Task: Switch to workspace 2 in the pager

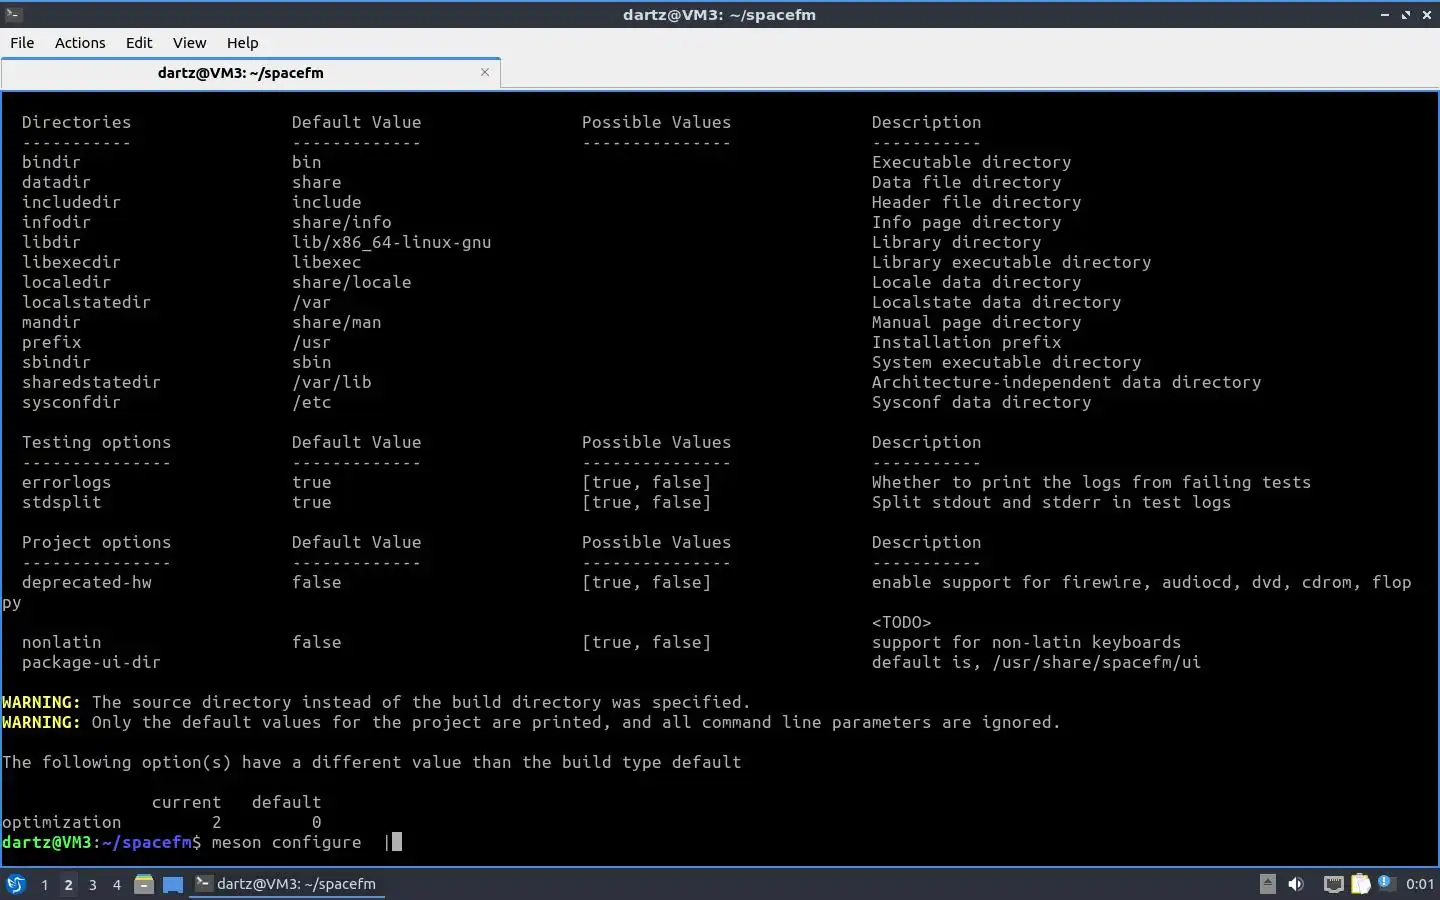Action: point(68,884)
